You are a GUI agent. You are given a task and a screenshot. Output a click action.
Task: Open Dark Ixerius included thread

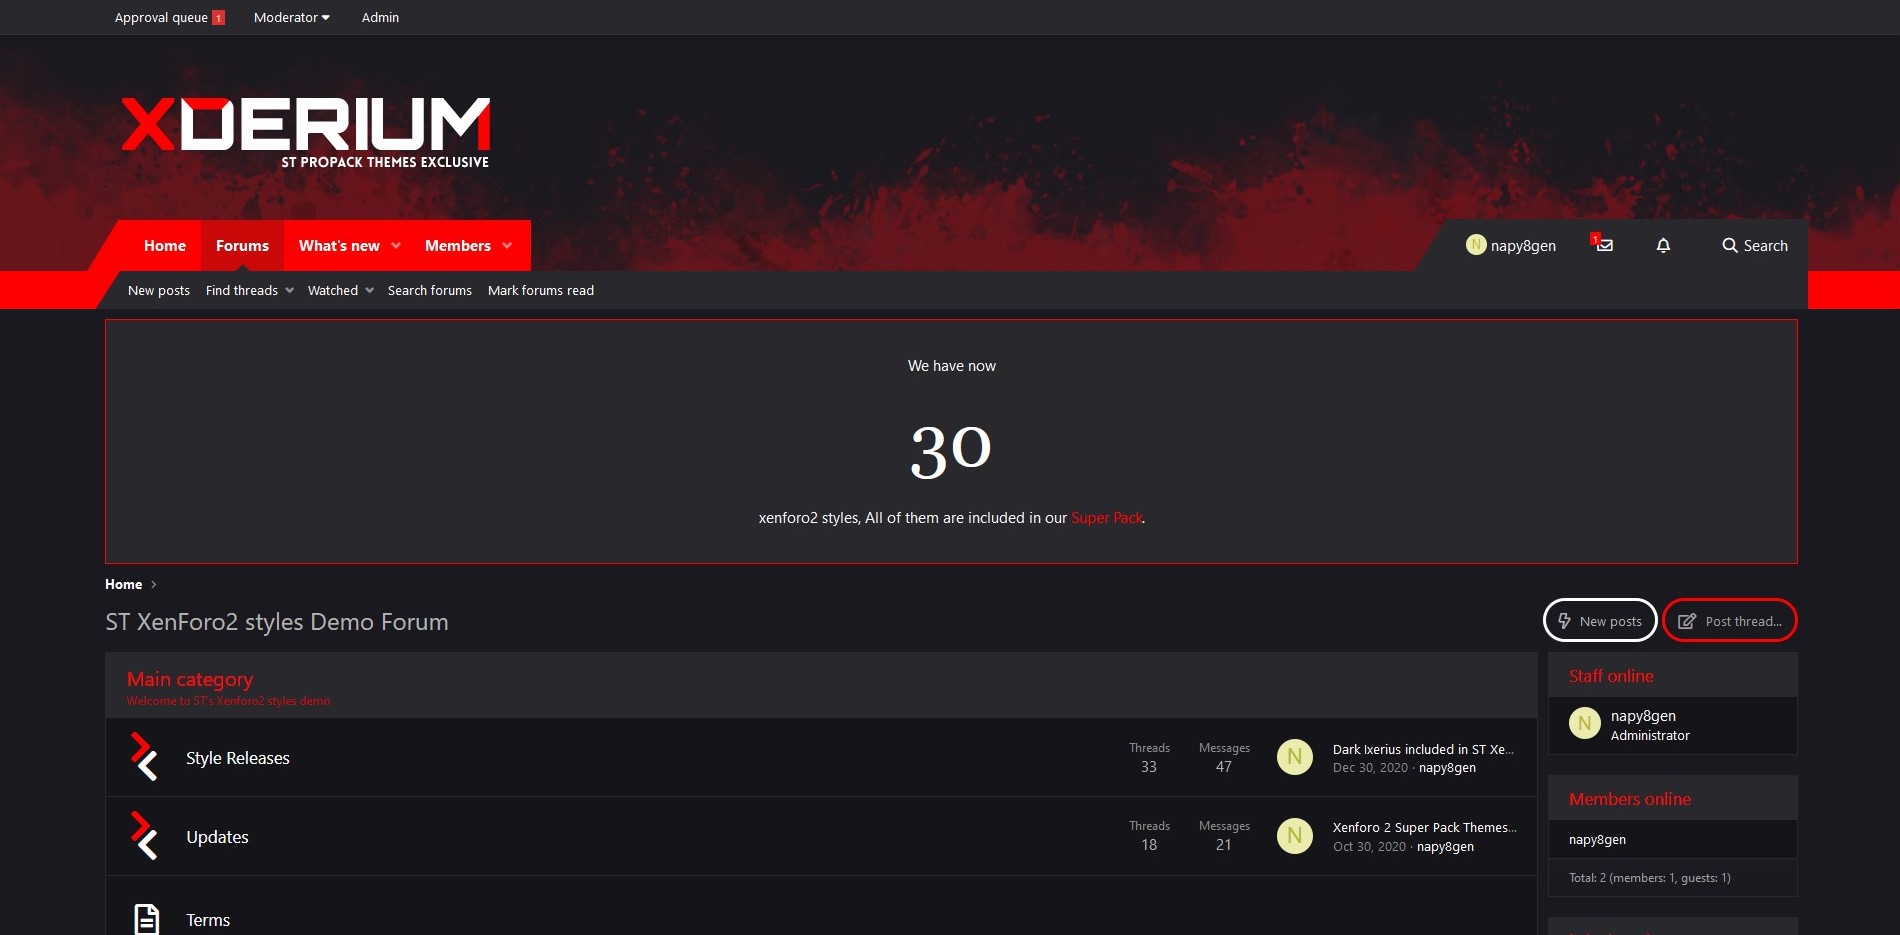tap(1423, 749)
